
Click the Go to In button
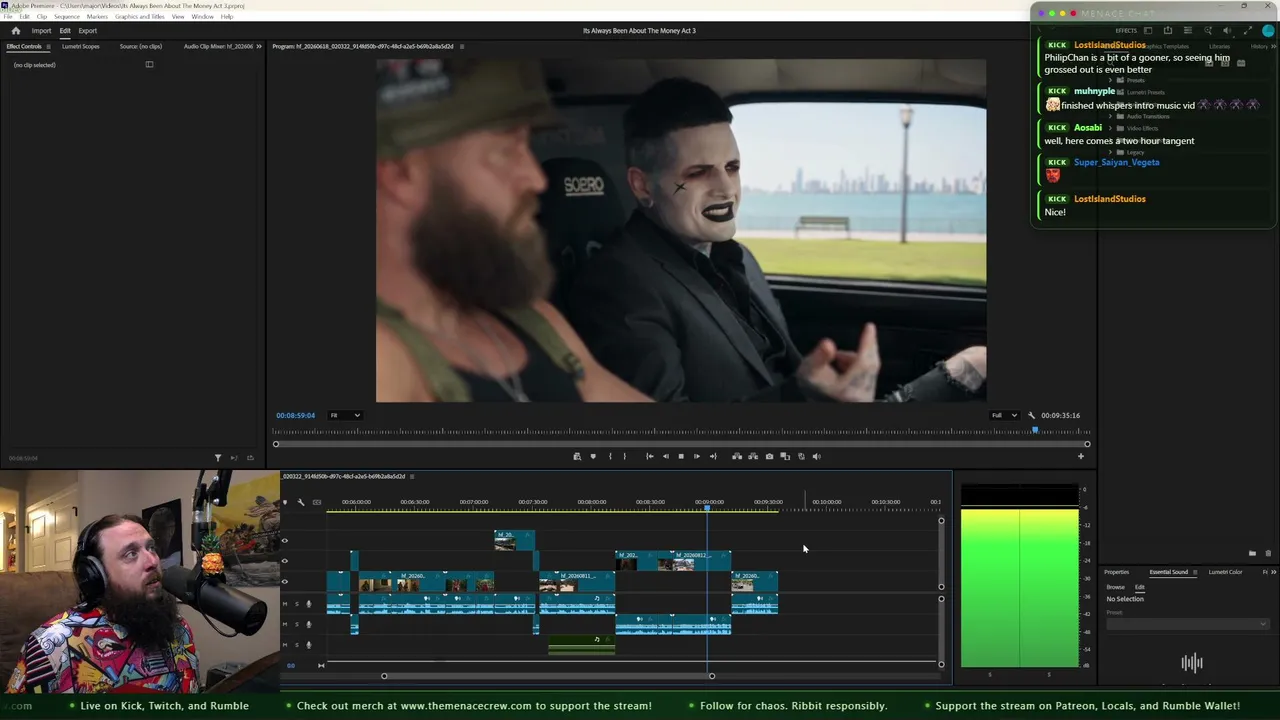point(650,457)
